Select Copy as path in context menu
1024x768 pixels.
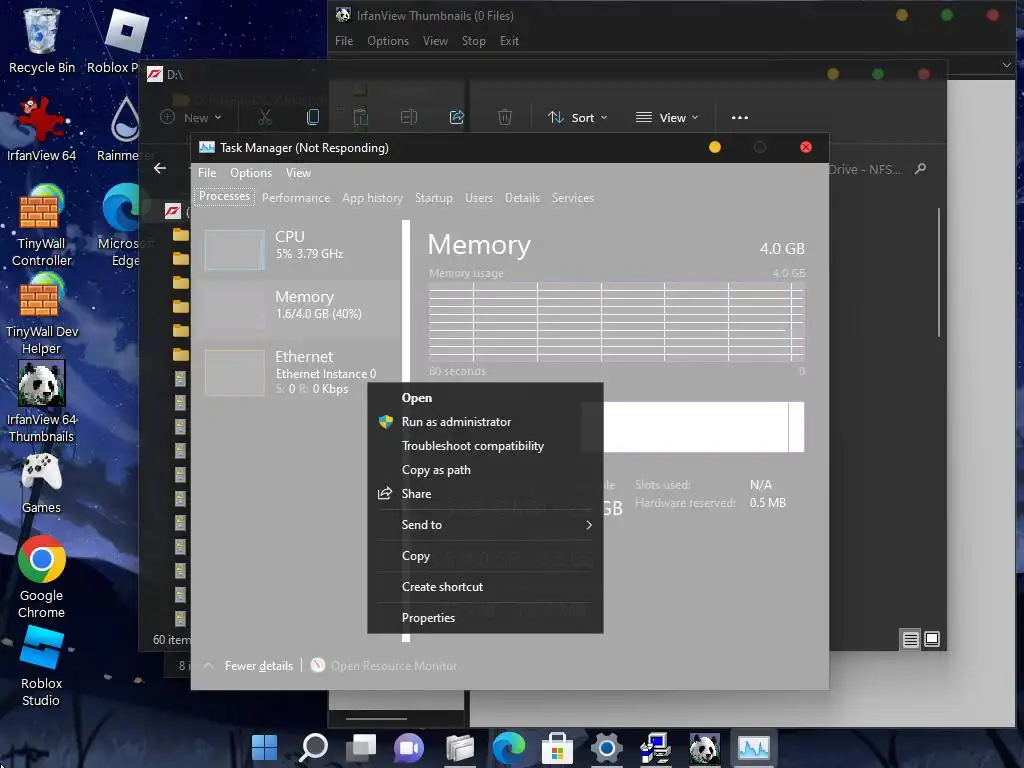(485, 470)
